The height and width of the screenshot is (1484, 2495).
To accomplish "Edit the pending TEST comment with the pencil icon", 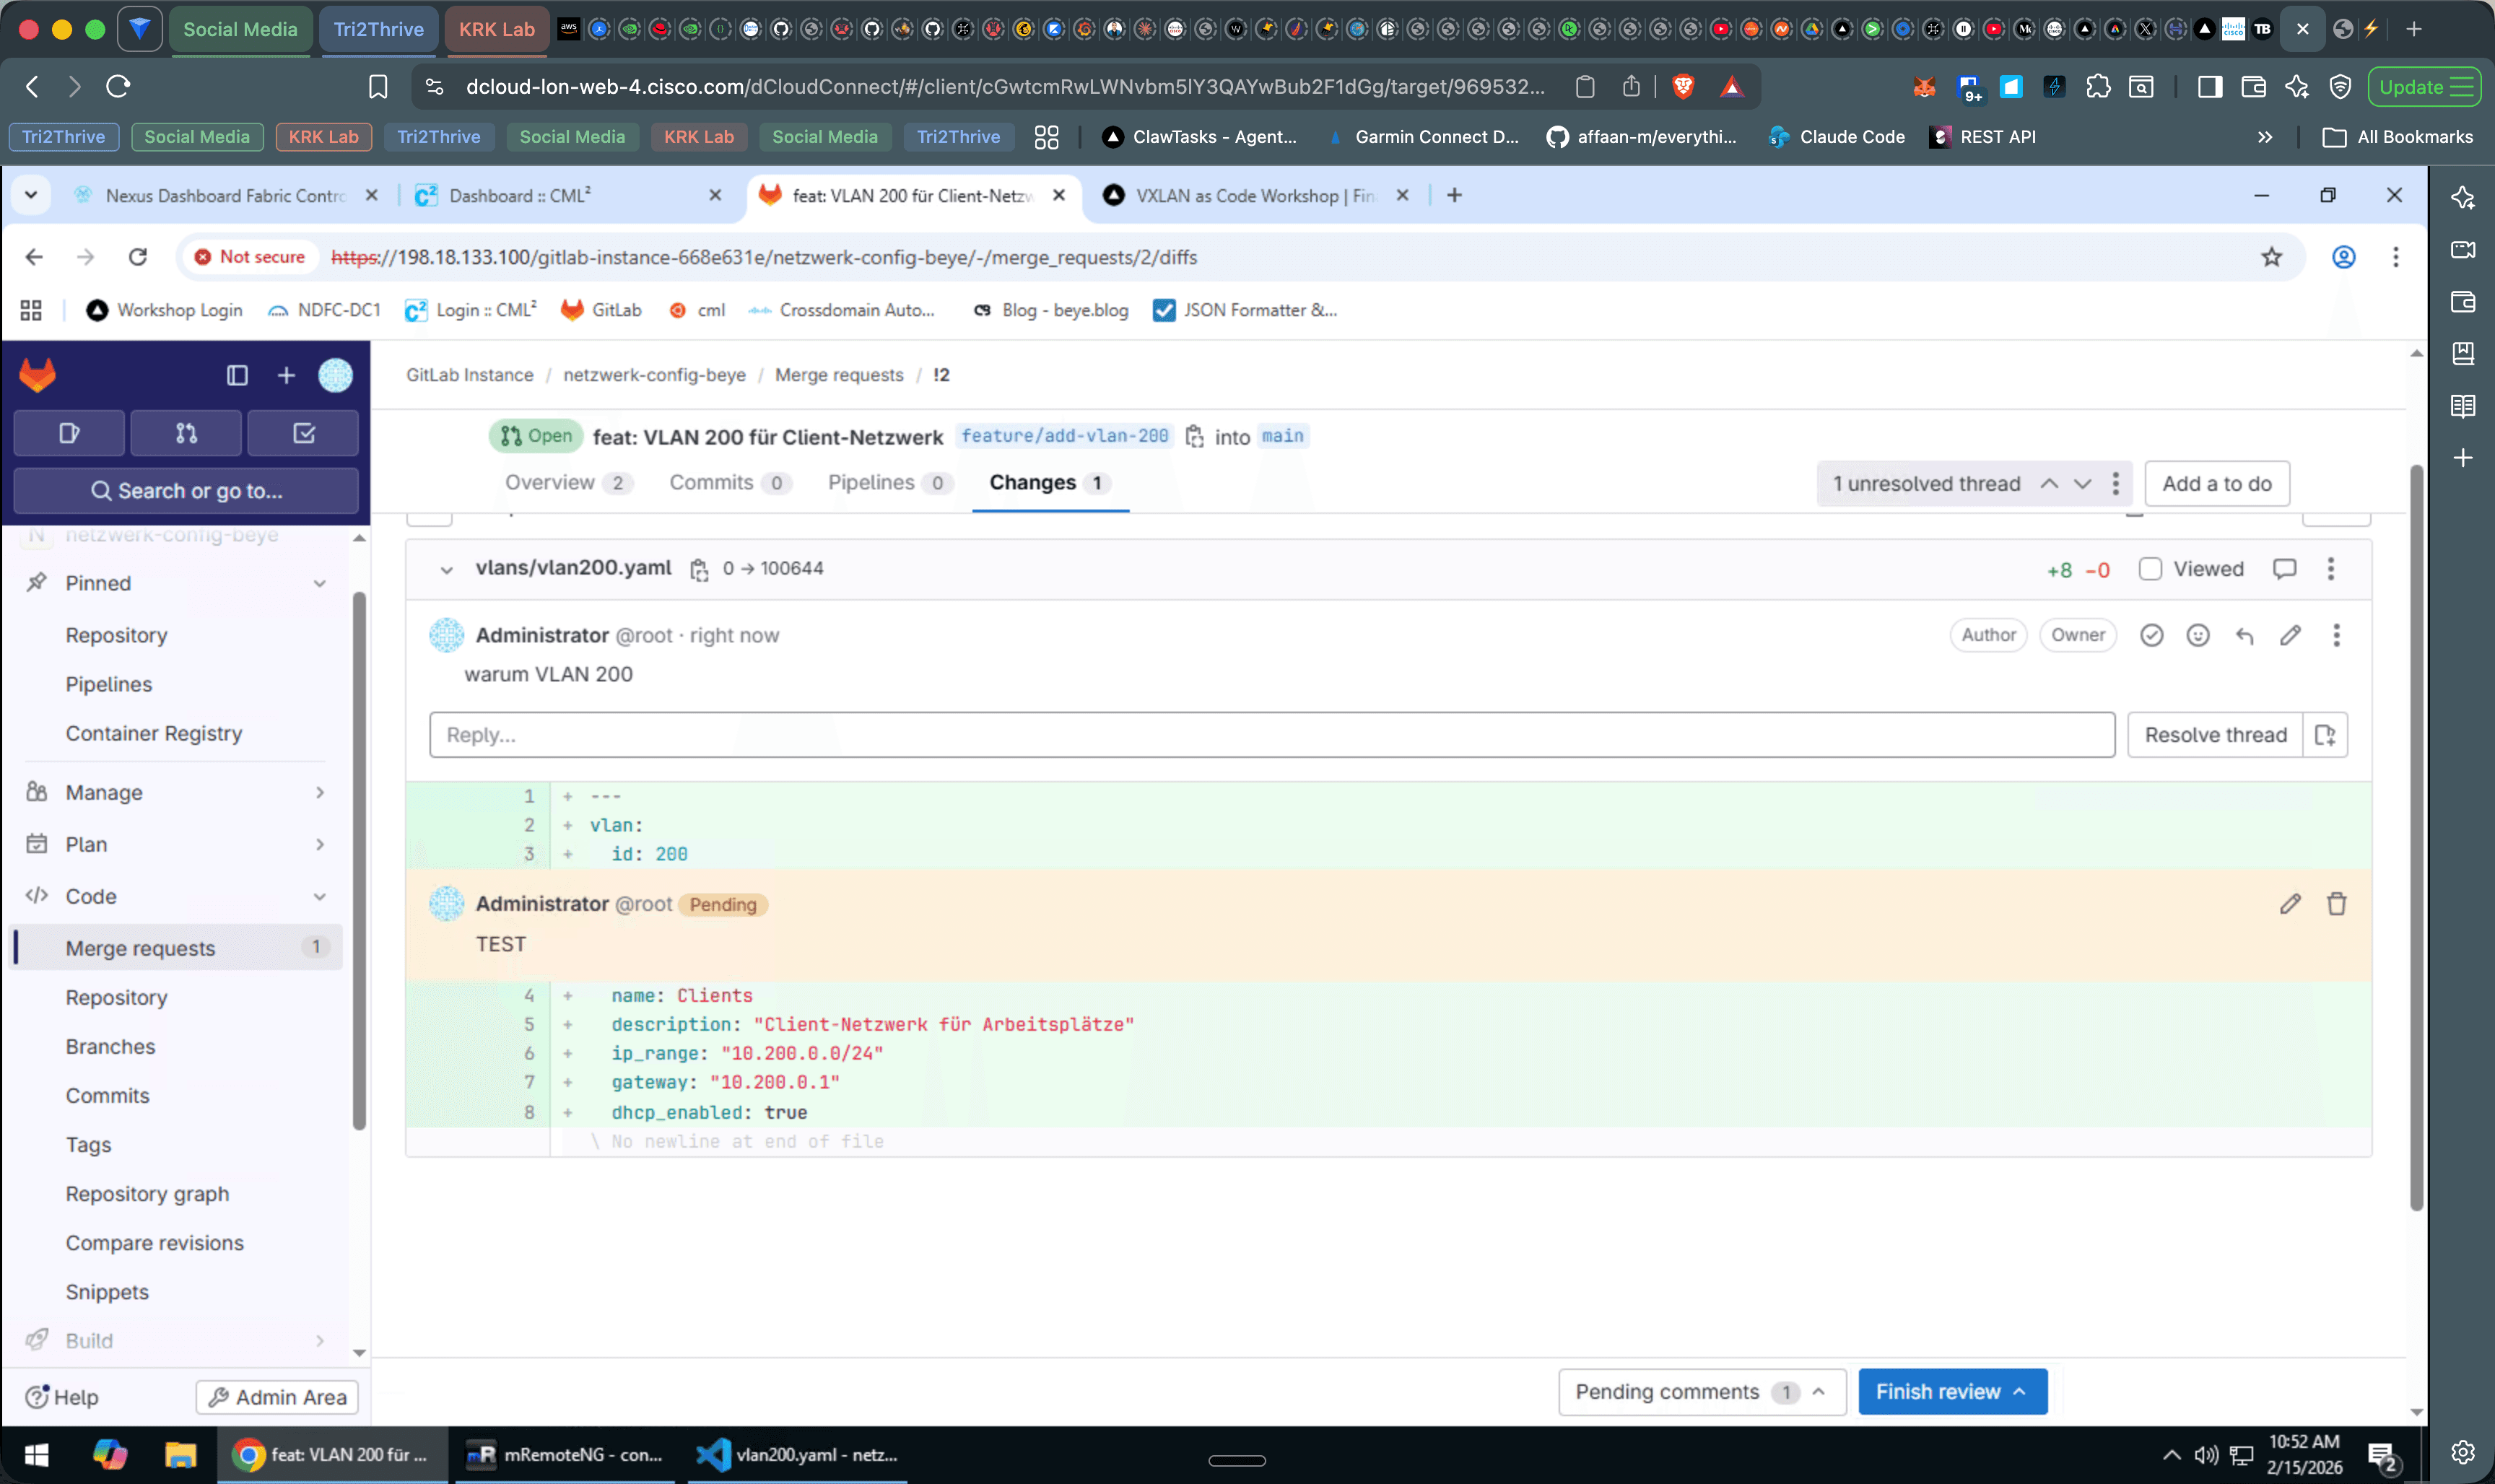I will tap(2290, 904).
